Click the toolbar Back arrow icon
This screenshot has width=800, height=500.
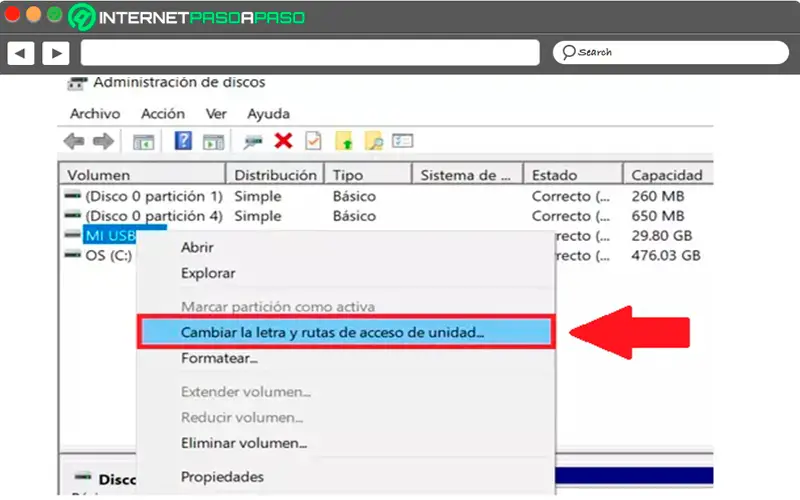74,141
